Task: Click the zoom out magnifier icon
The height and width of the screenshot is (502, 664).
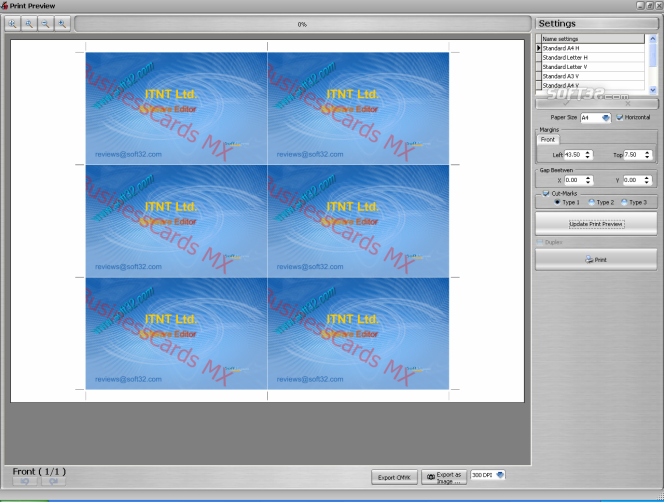Action: pos(45,24)
